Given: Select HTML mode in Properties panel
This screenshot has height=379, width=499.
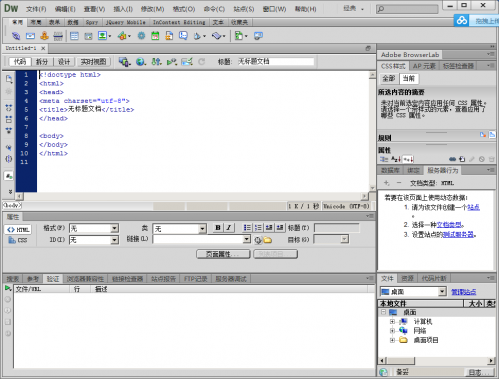Looking at the screenshot, I should coord(18,230).
